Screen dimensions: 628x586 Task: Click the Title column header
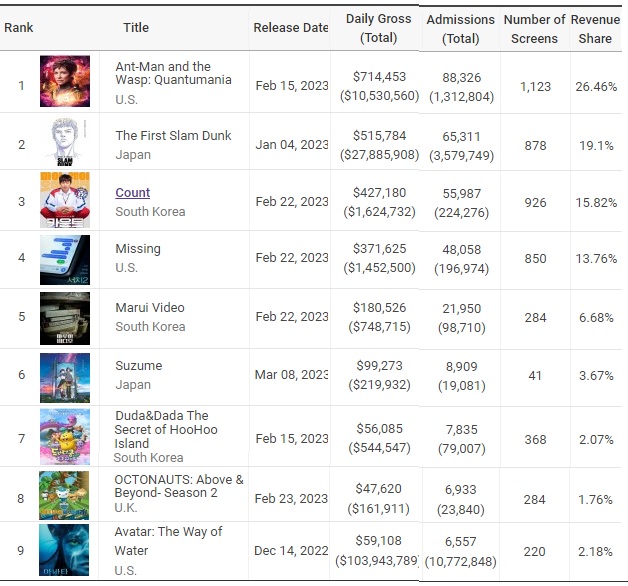[136, 28]
